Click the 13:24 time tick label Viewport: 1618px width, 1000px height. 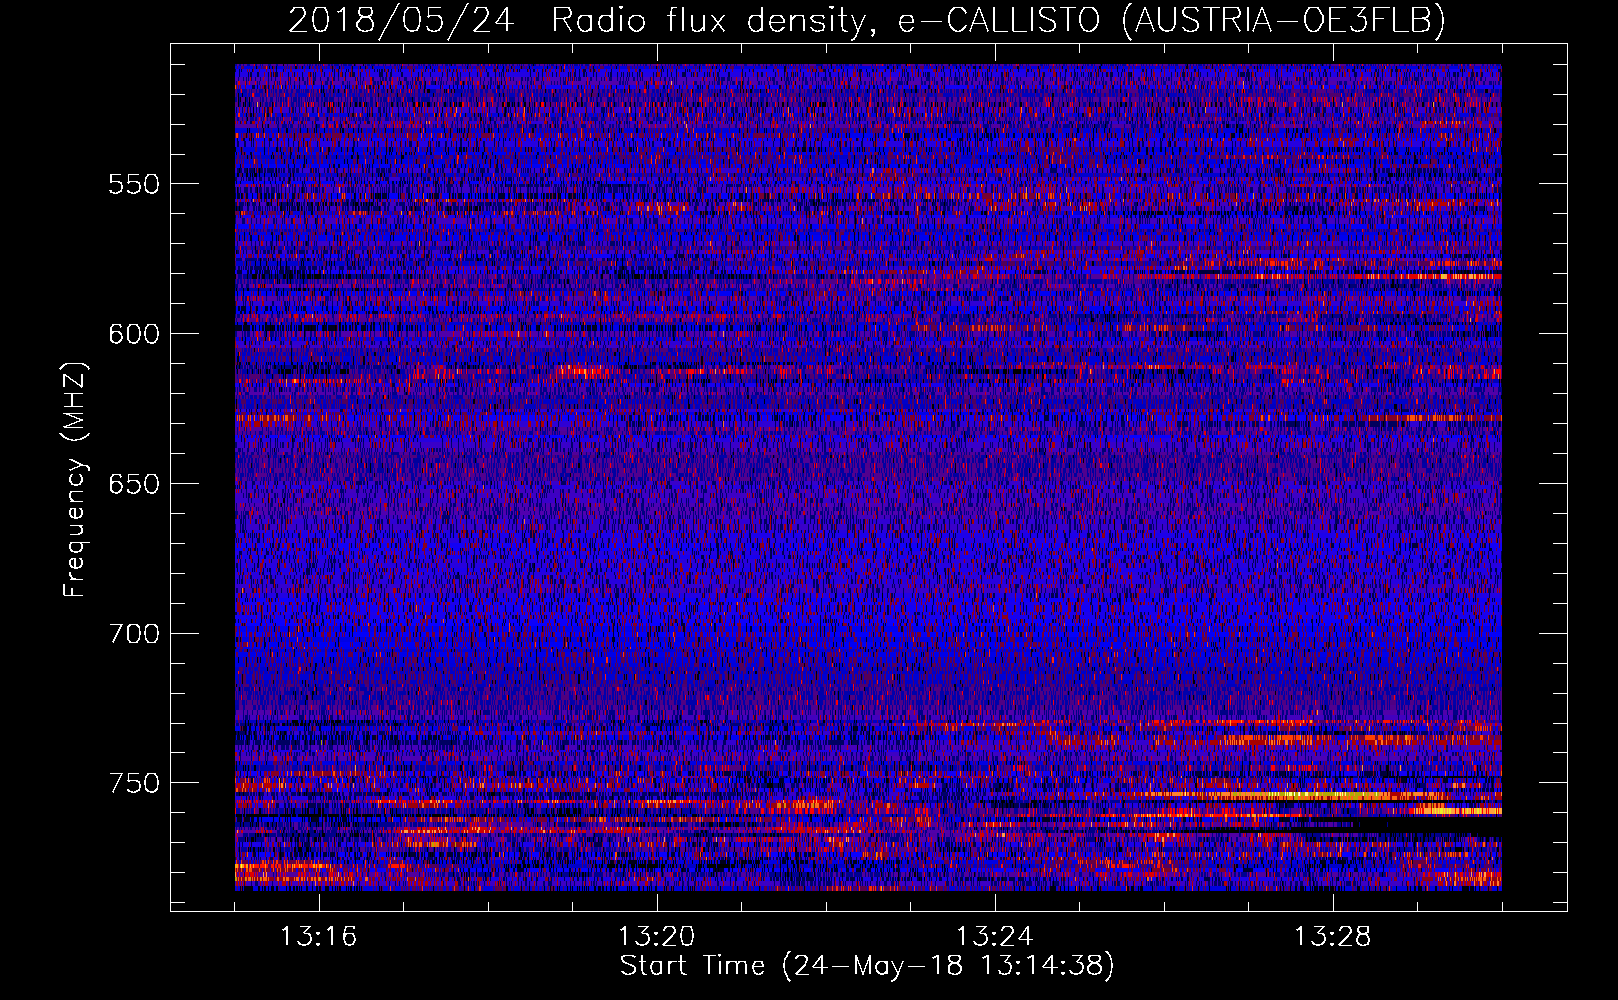pyautogui.click(x=995, y=937)
